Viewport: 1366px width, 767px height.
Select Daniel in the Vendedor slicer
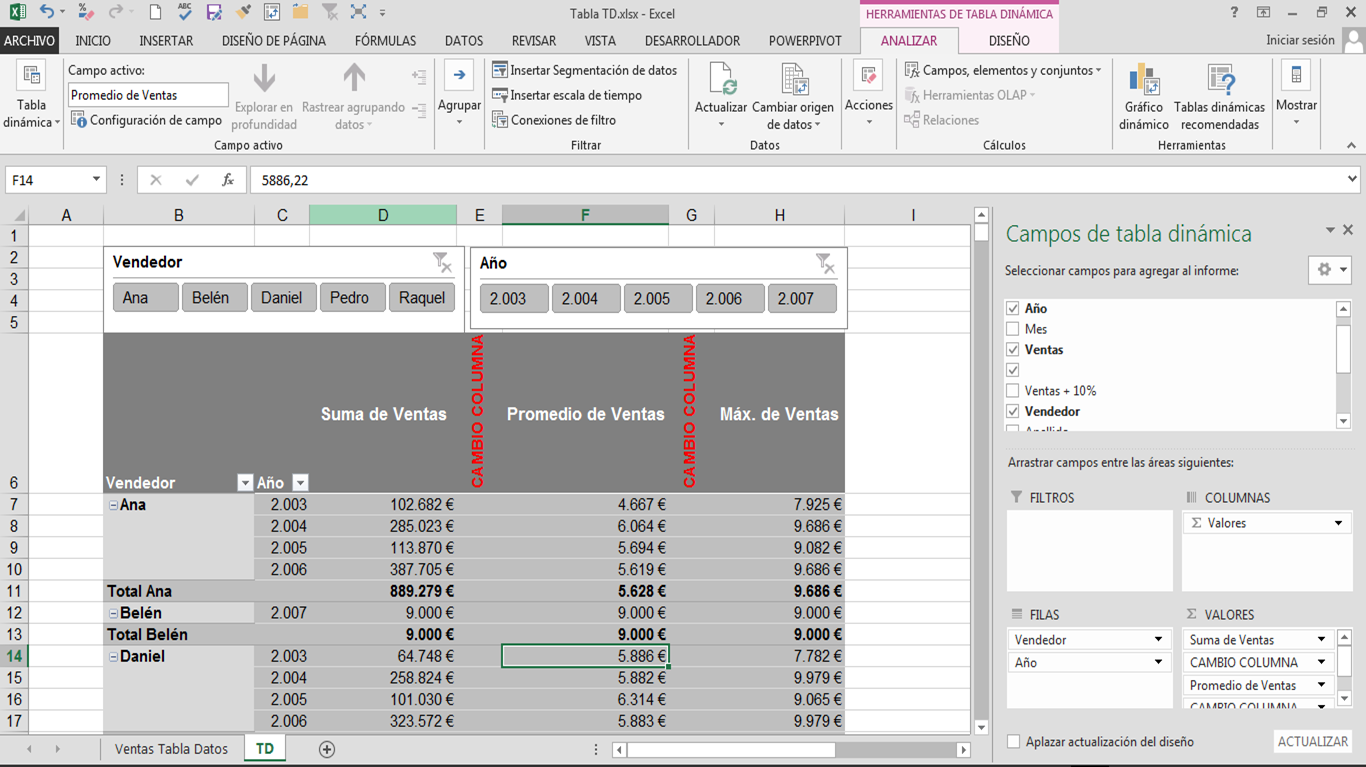click(x=282, y=298)
